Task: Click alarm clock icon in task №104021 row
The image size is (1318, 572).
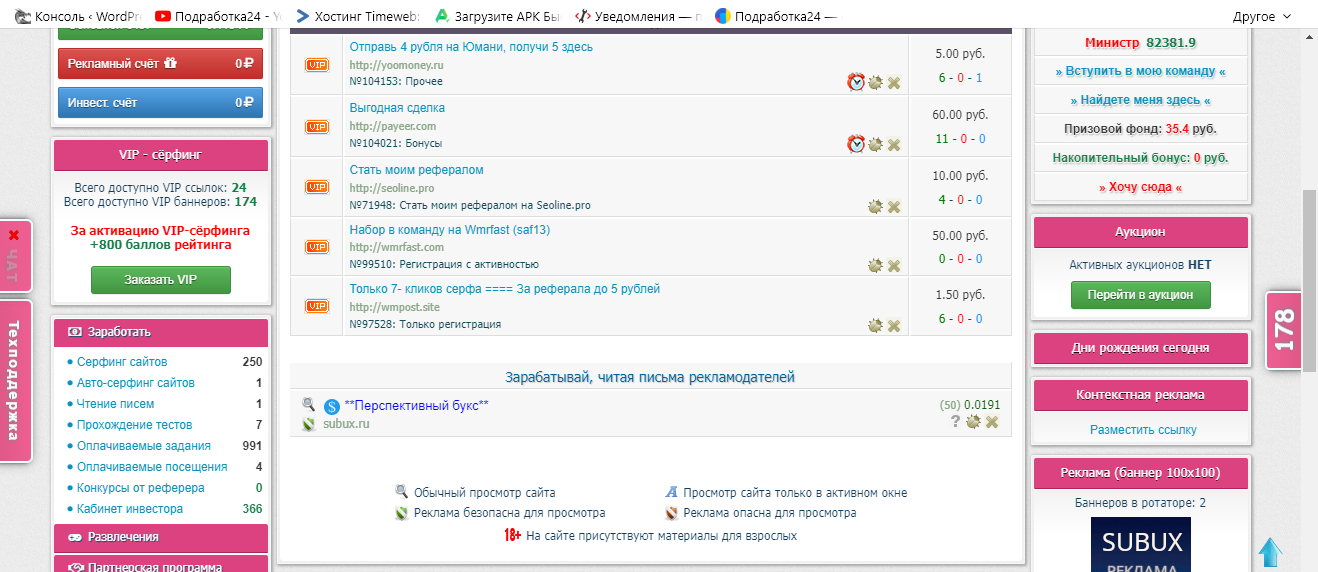Action: pos(856,144)
